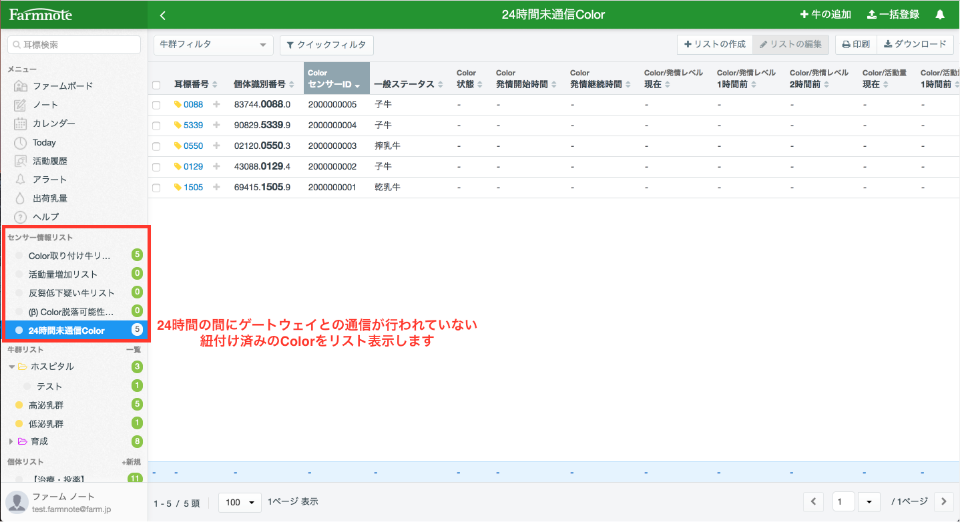This screenshot has height=523, width=960.
Task: Click the plus icon beside tag 0550
Action: [x=216, y=146]
